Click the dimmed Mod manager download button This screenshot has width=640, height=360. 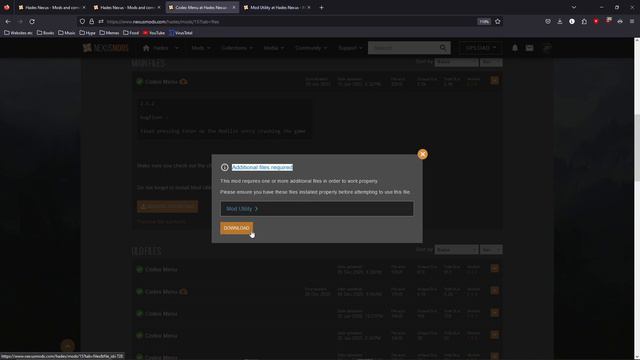[167, 207]
